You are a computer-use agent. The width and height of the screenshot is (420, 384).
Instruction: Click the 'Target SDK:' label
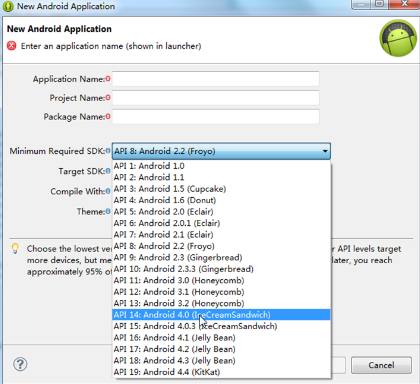tap(82, 171)
